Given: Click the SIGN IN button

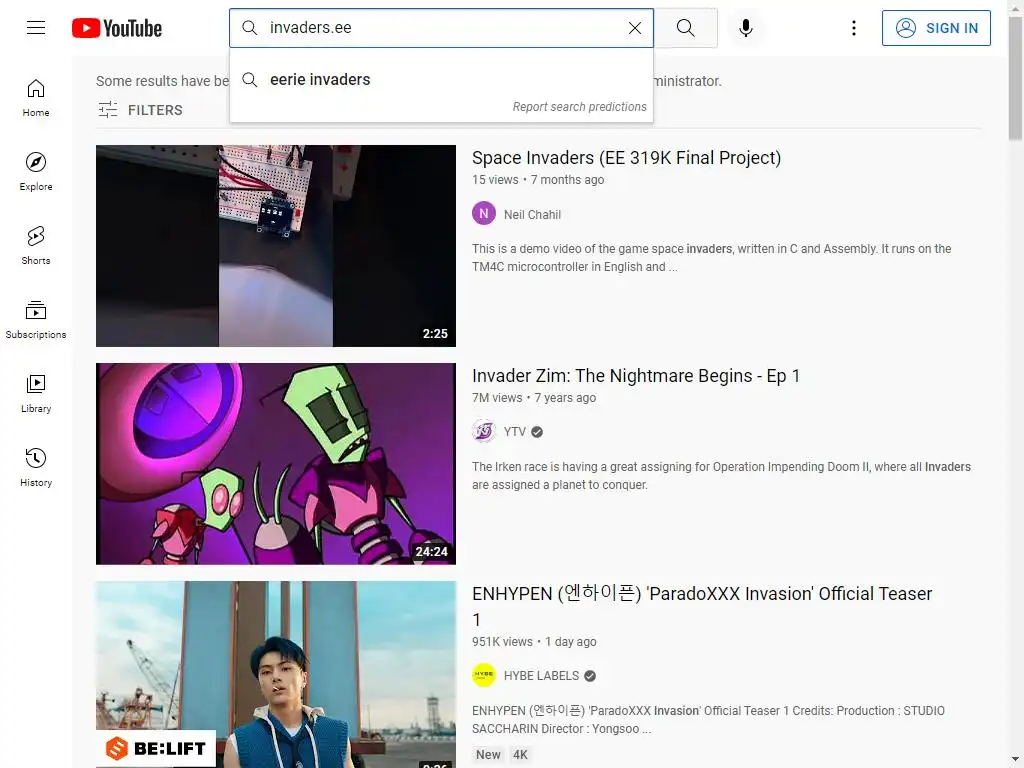Looking at the screenshot, I should pyautogui.click(x=936, y=28).
